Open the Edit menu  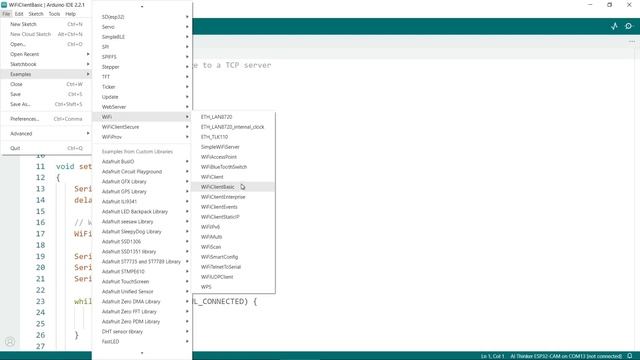coord(19,14)
